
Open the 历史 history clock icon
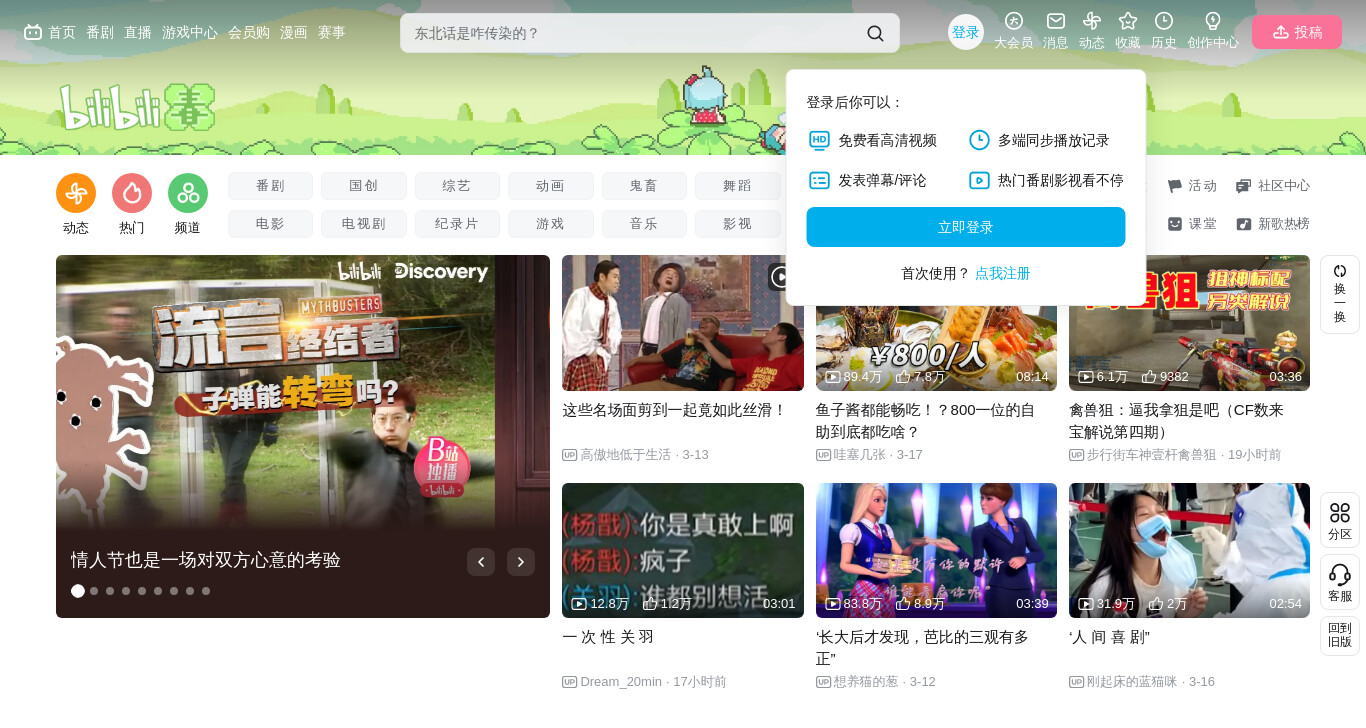1164,21
